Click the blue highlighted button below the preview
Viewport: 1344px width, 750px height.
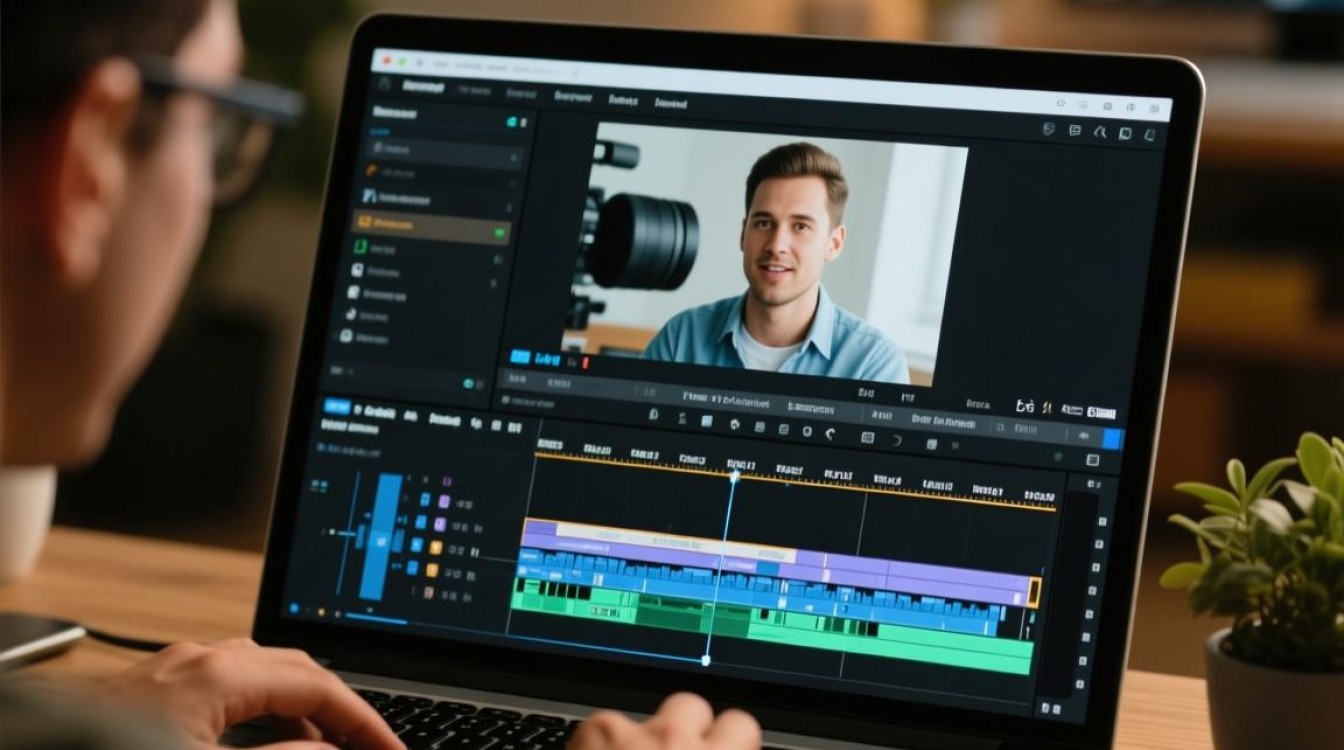point(520,358)
